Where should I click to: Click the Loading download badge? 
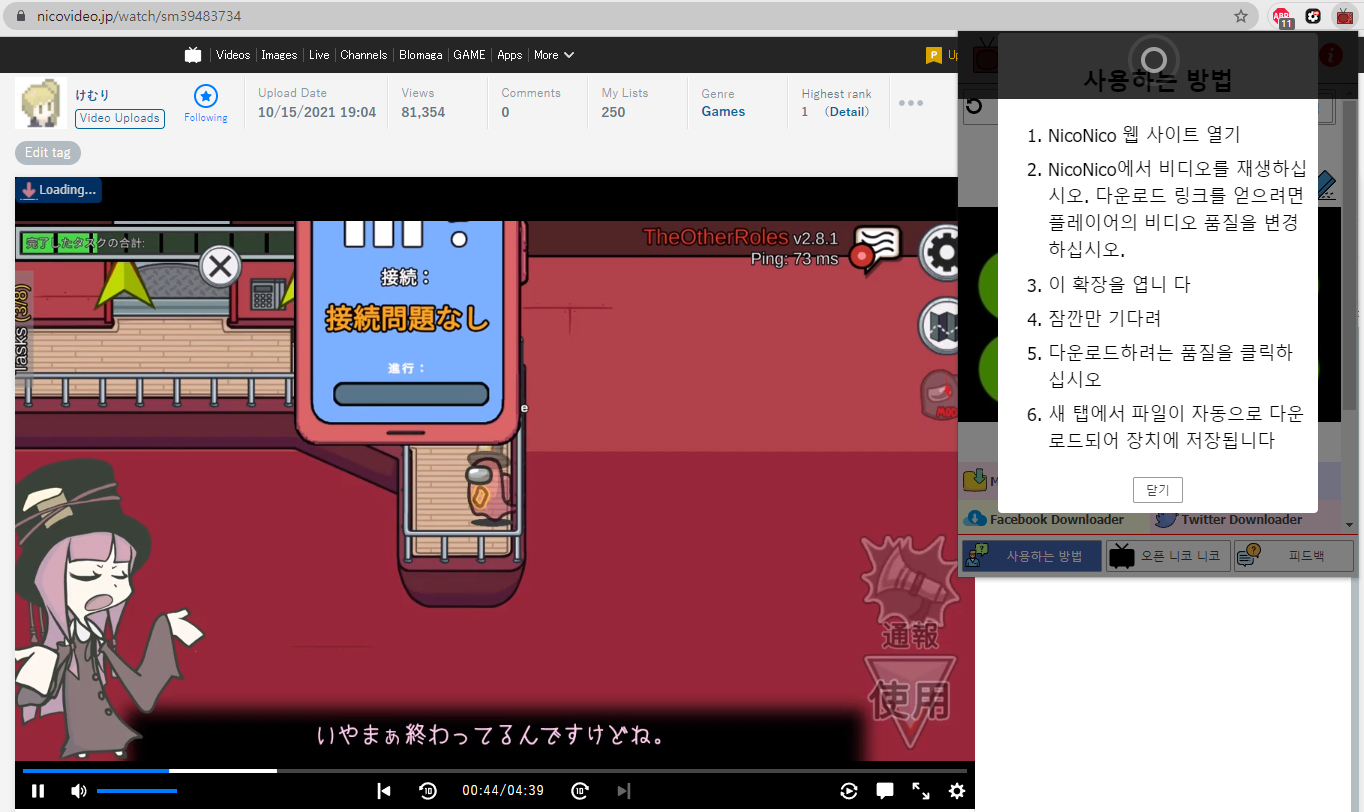59,190
